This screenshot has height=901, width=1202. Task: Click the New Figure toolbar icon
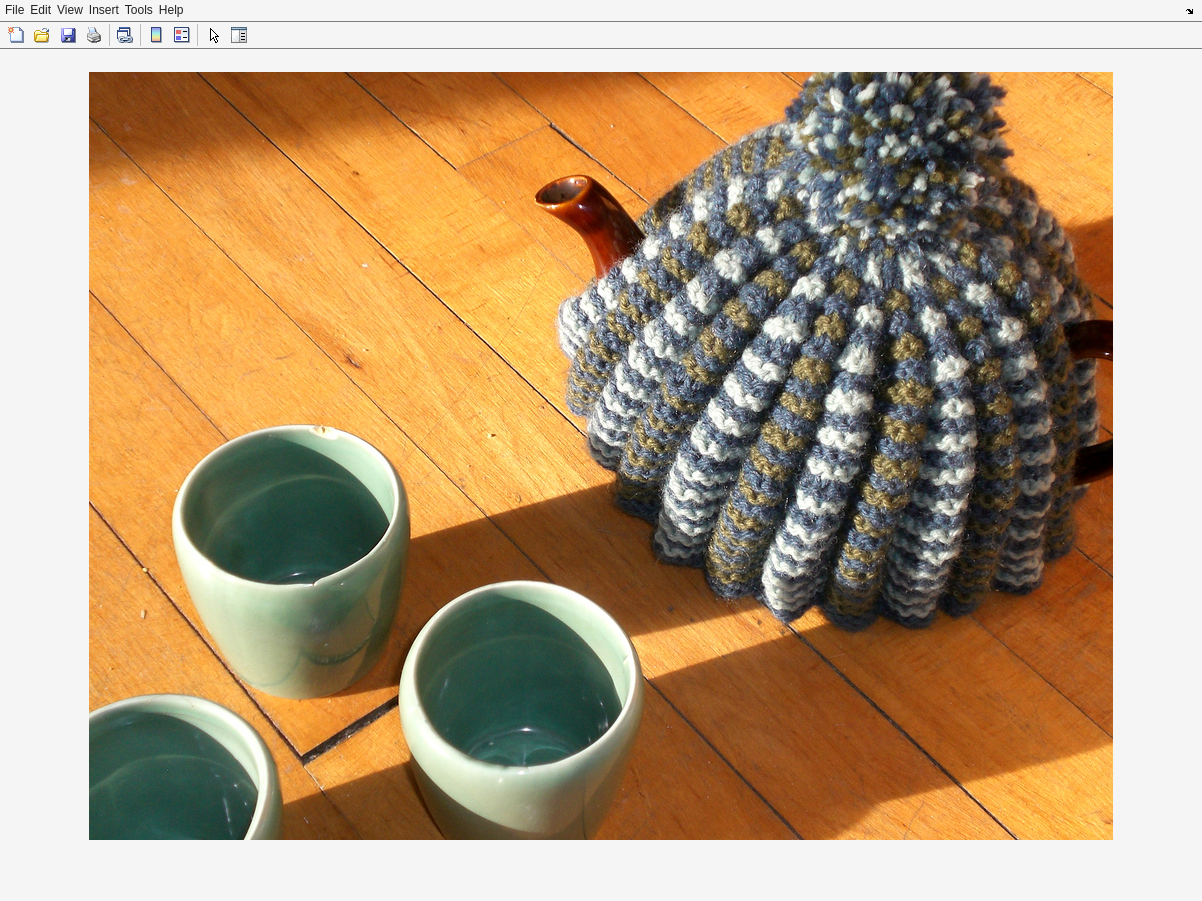point(16,35)
